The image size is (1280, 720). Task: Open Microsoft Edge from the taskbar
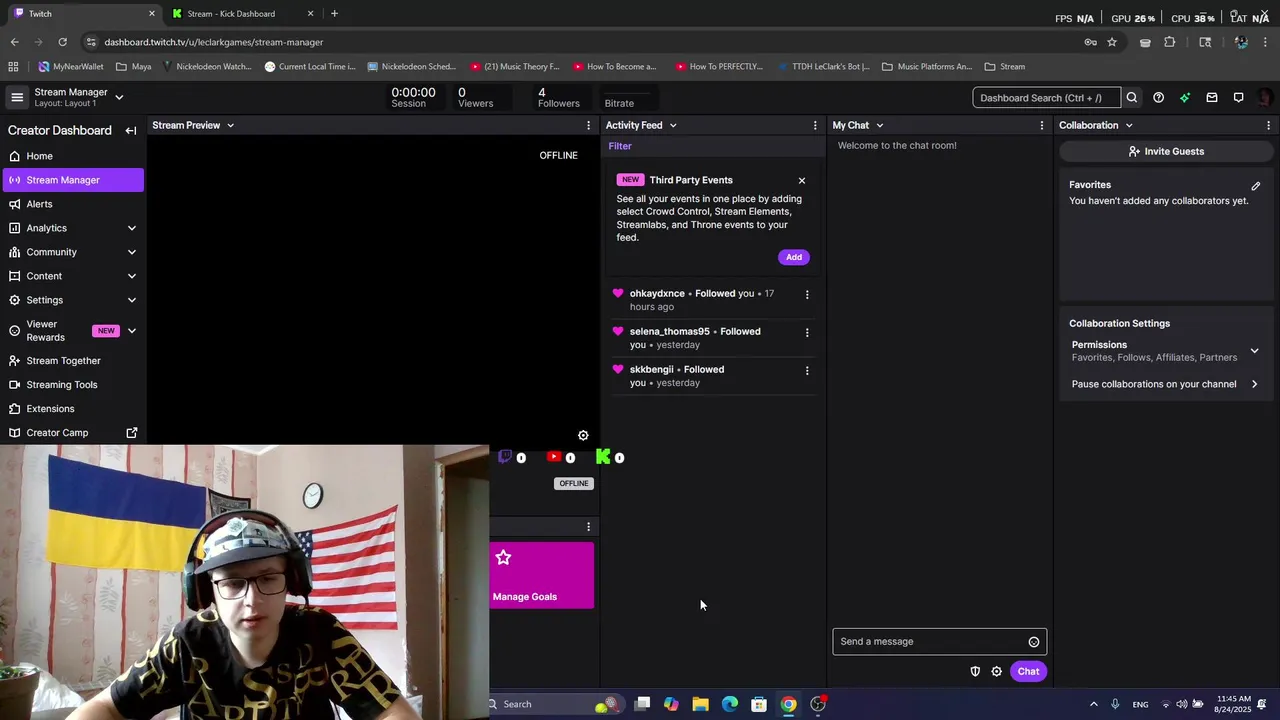pos(730,704)
